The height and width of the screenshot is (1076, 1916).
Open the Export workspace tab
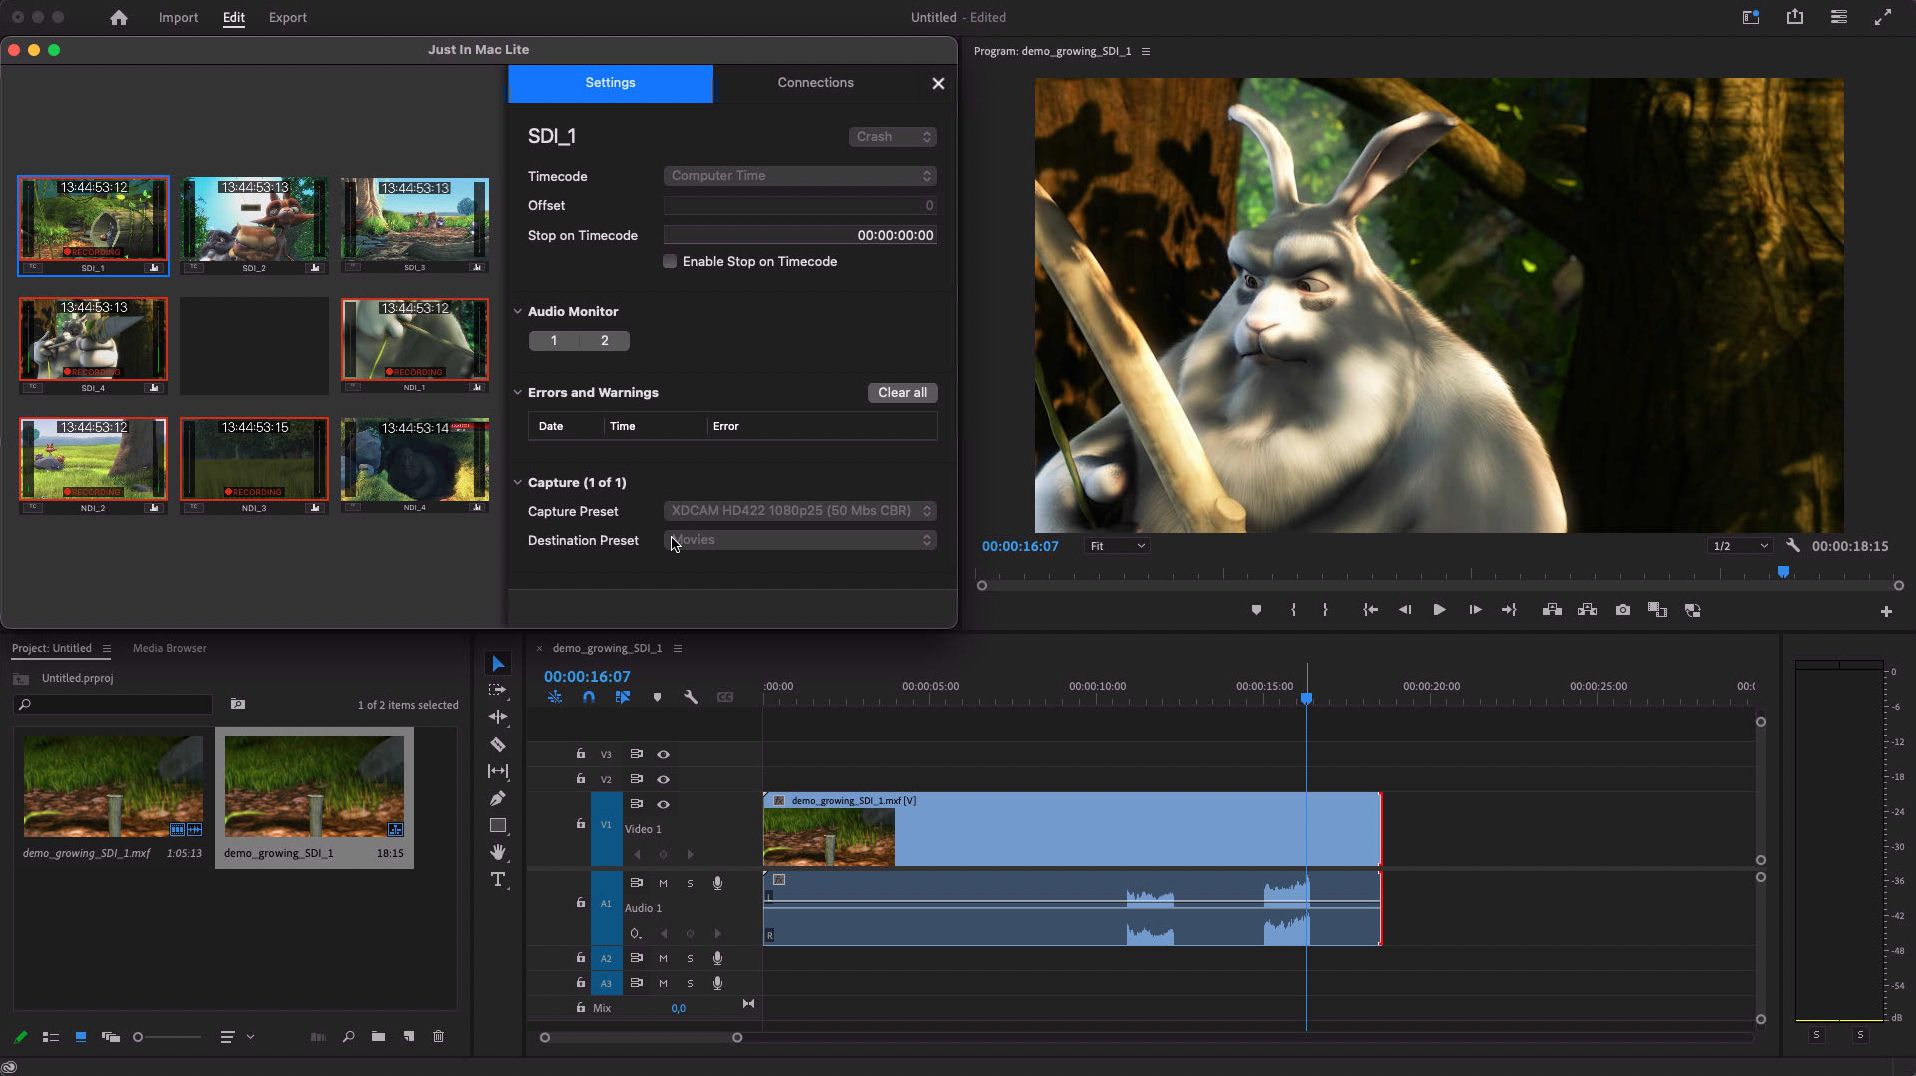tap(287, 18)
